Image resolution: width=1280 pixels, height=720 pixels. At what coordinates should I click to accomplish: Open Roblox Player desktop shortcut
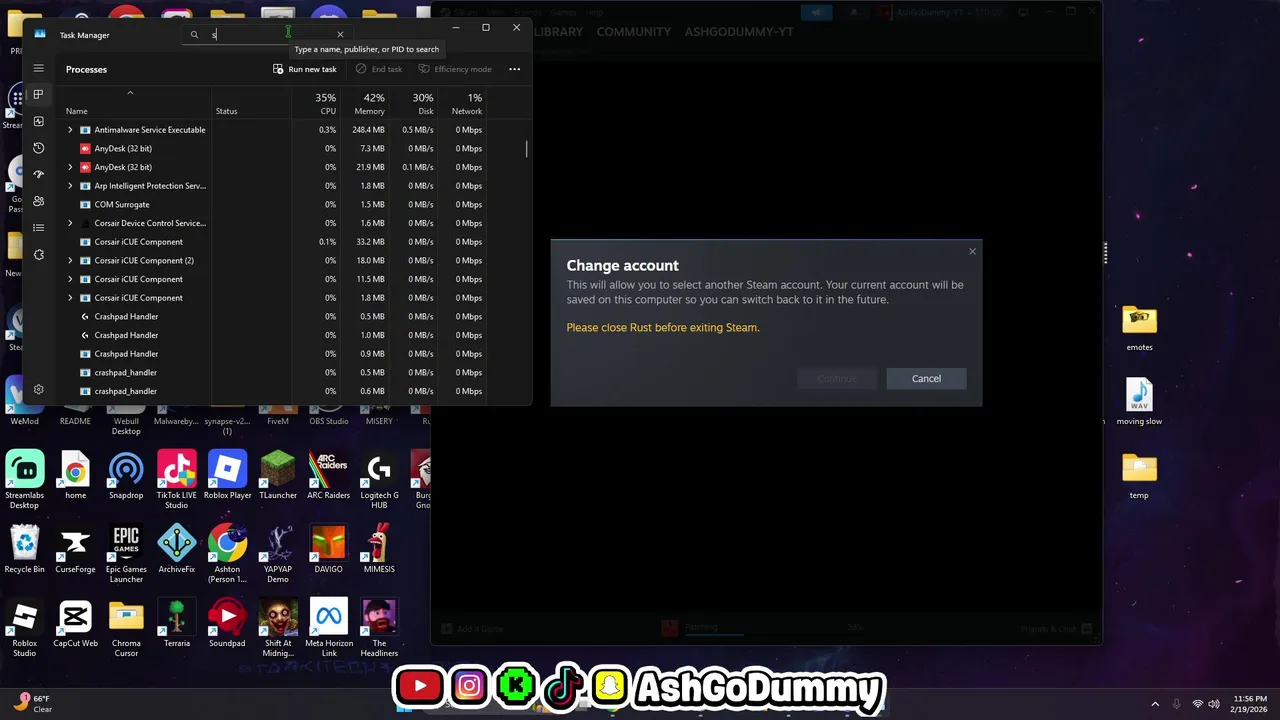point(227,475)
